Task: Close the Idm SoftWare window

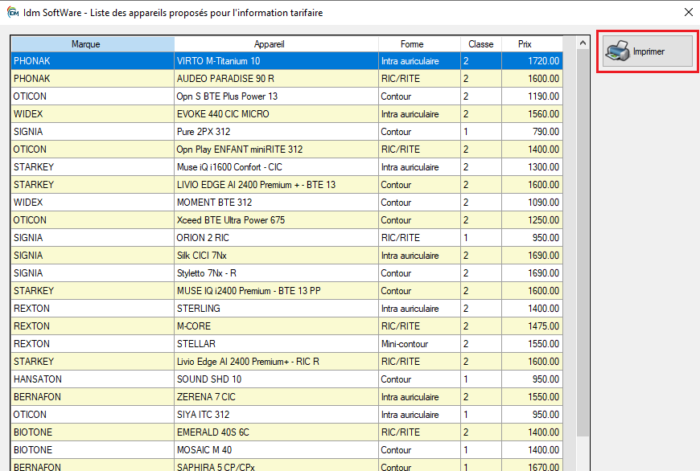Action: [x=688, y=12]
